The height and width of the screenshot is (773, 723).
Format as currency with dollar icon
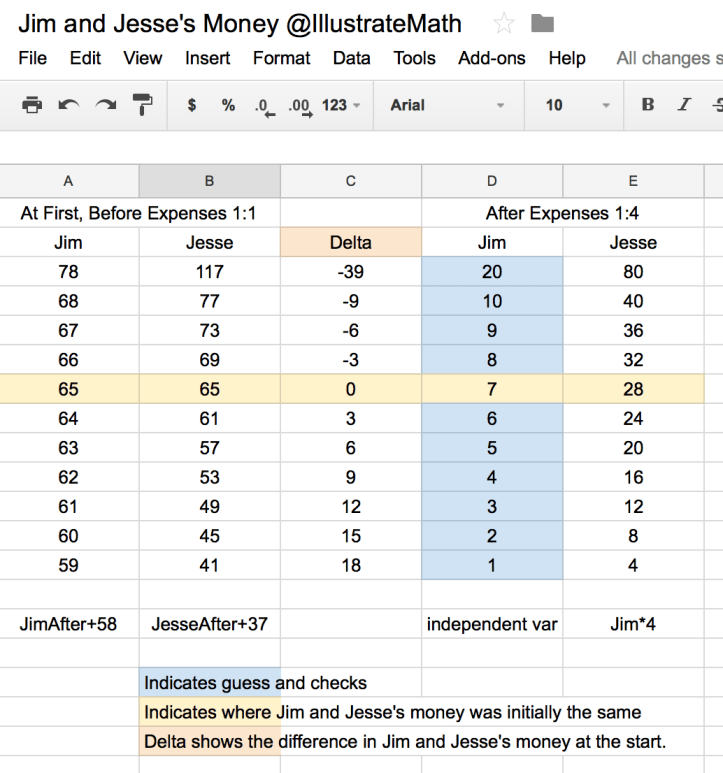[192, 105]
